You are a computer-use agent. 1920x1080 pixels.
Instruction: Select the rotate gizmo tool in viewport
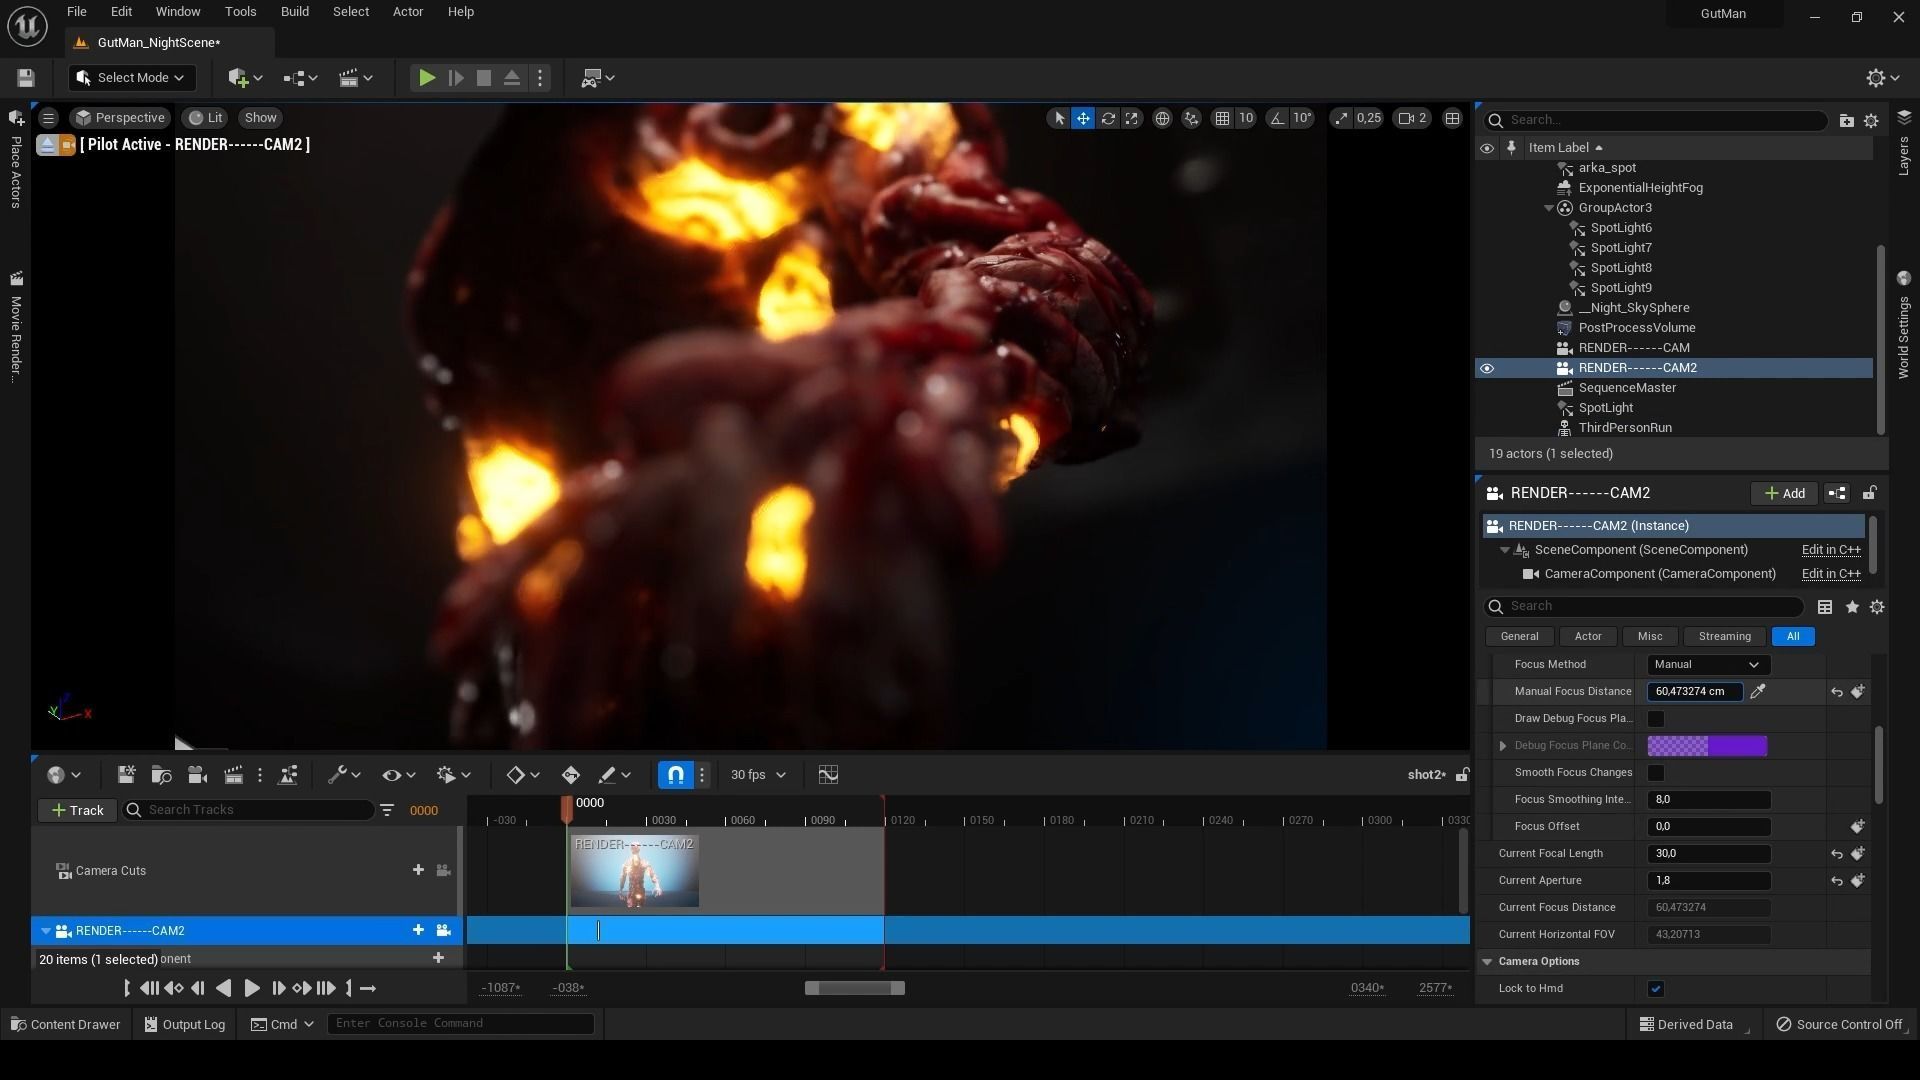[x=1108, y=118]
